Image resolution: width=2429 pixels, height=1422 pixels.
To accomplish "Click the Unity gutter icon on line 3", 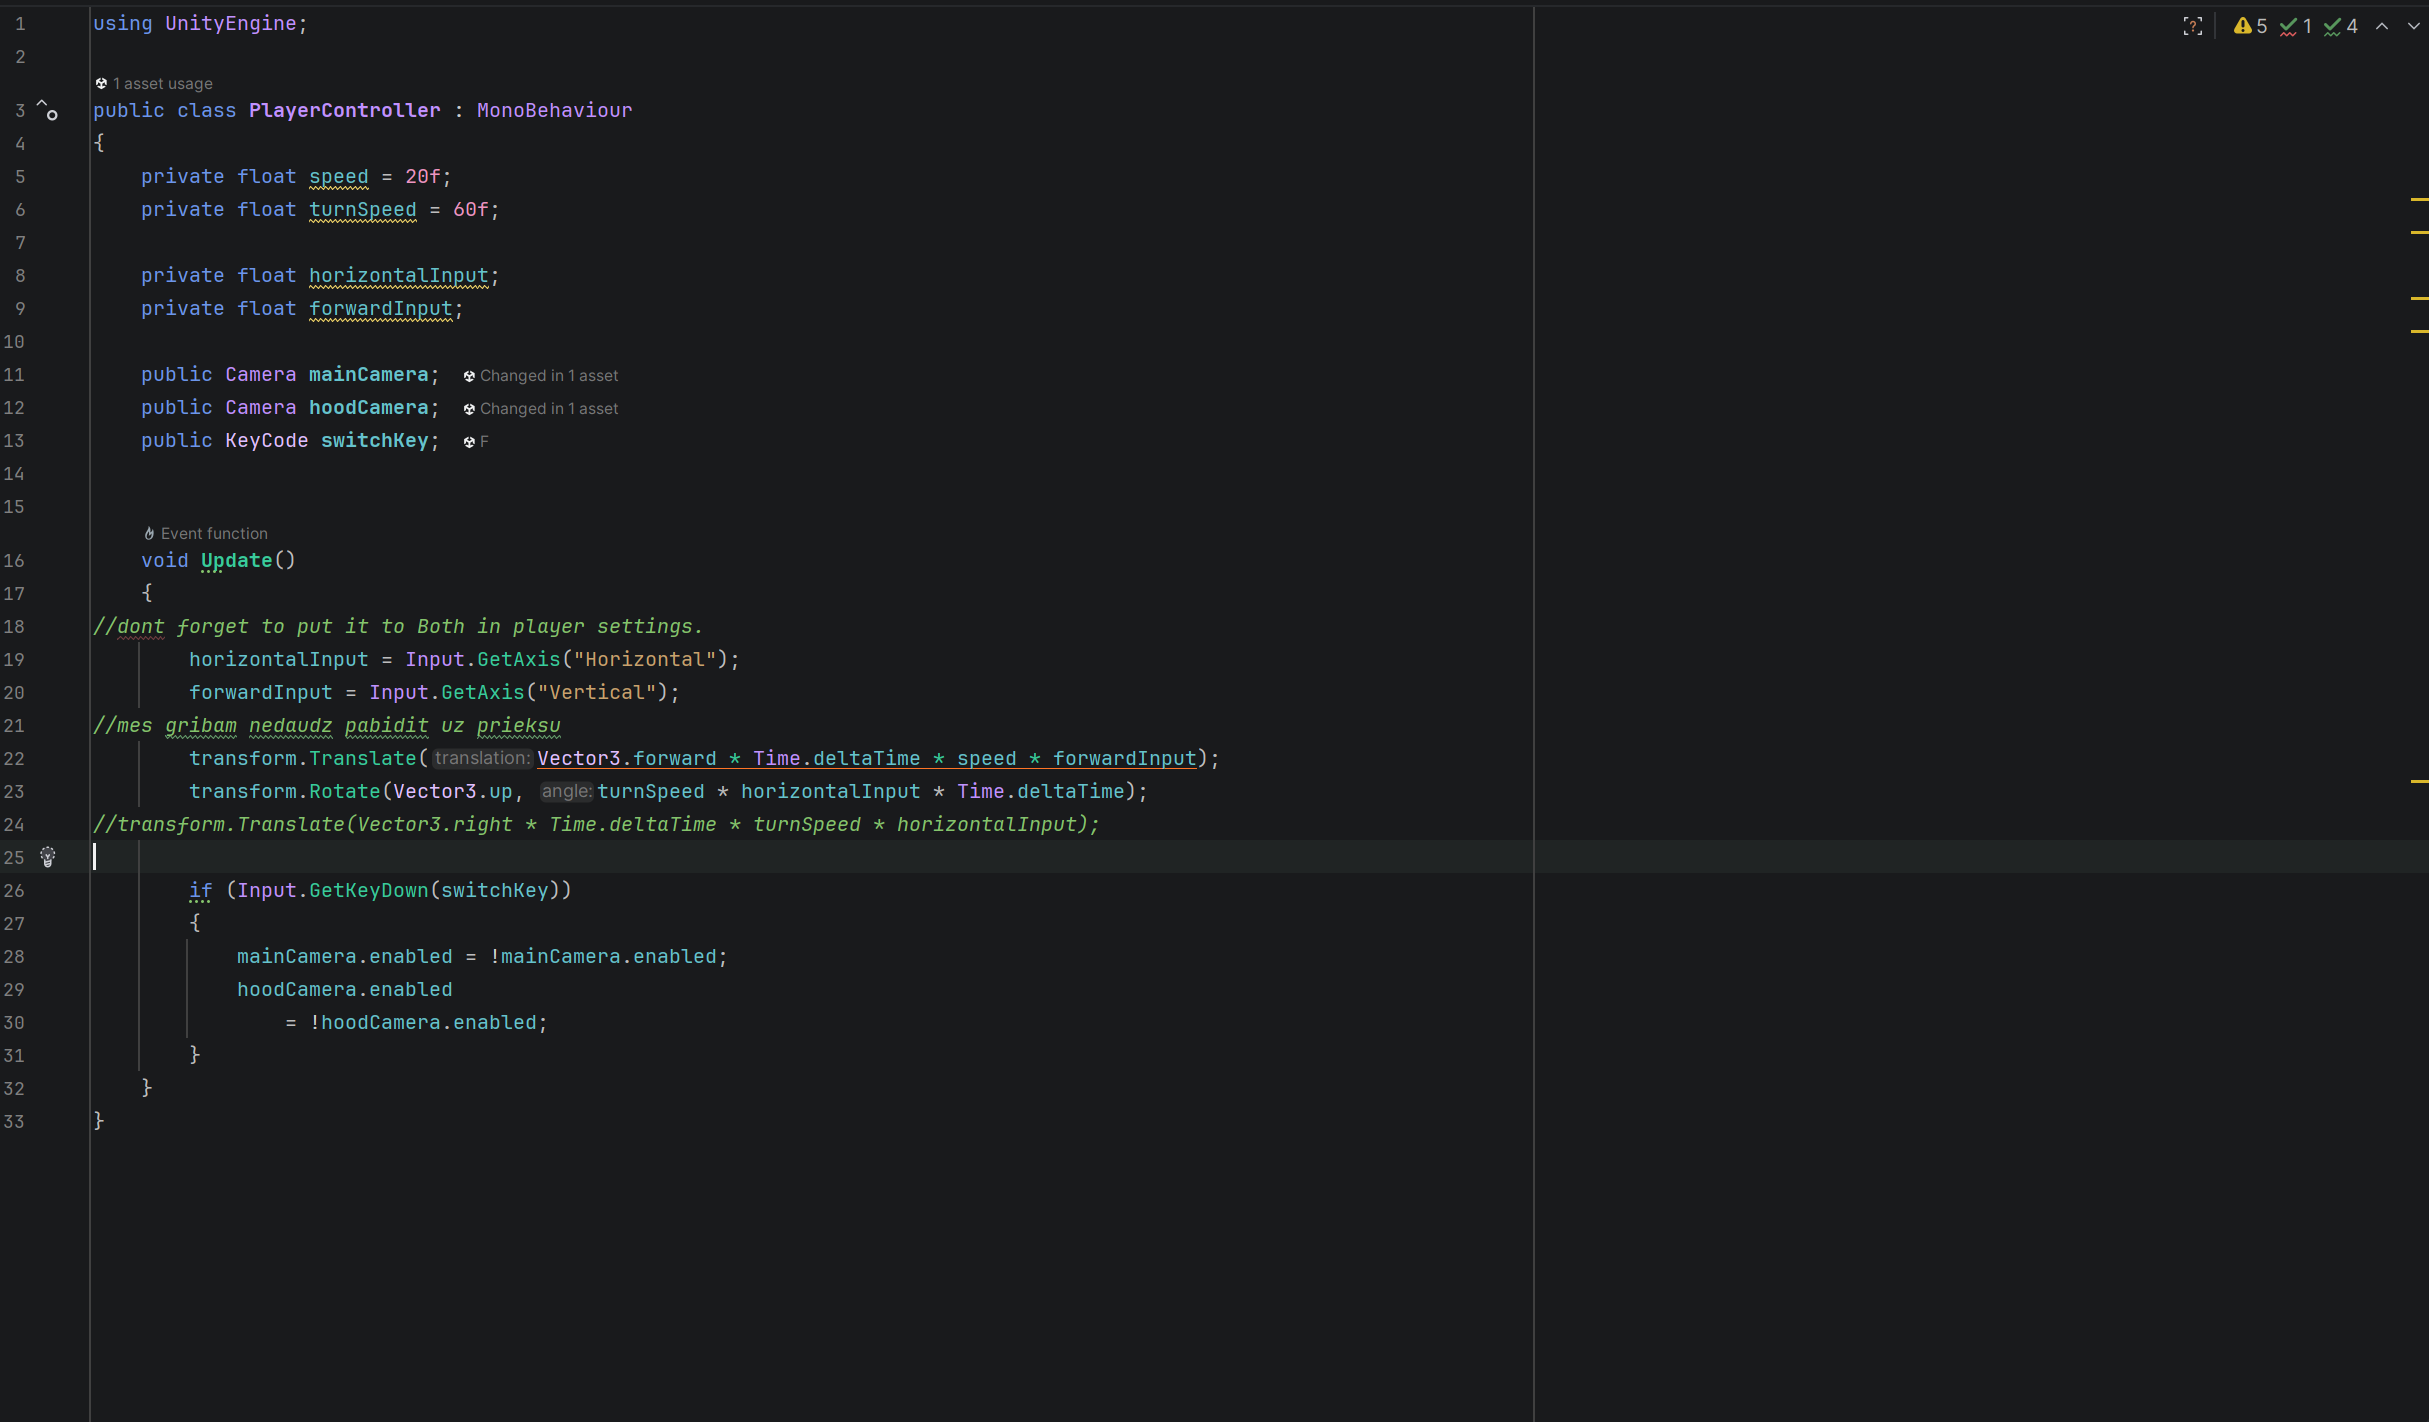I will [47, 111].
